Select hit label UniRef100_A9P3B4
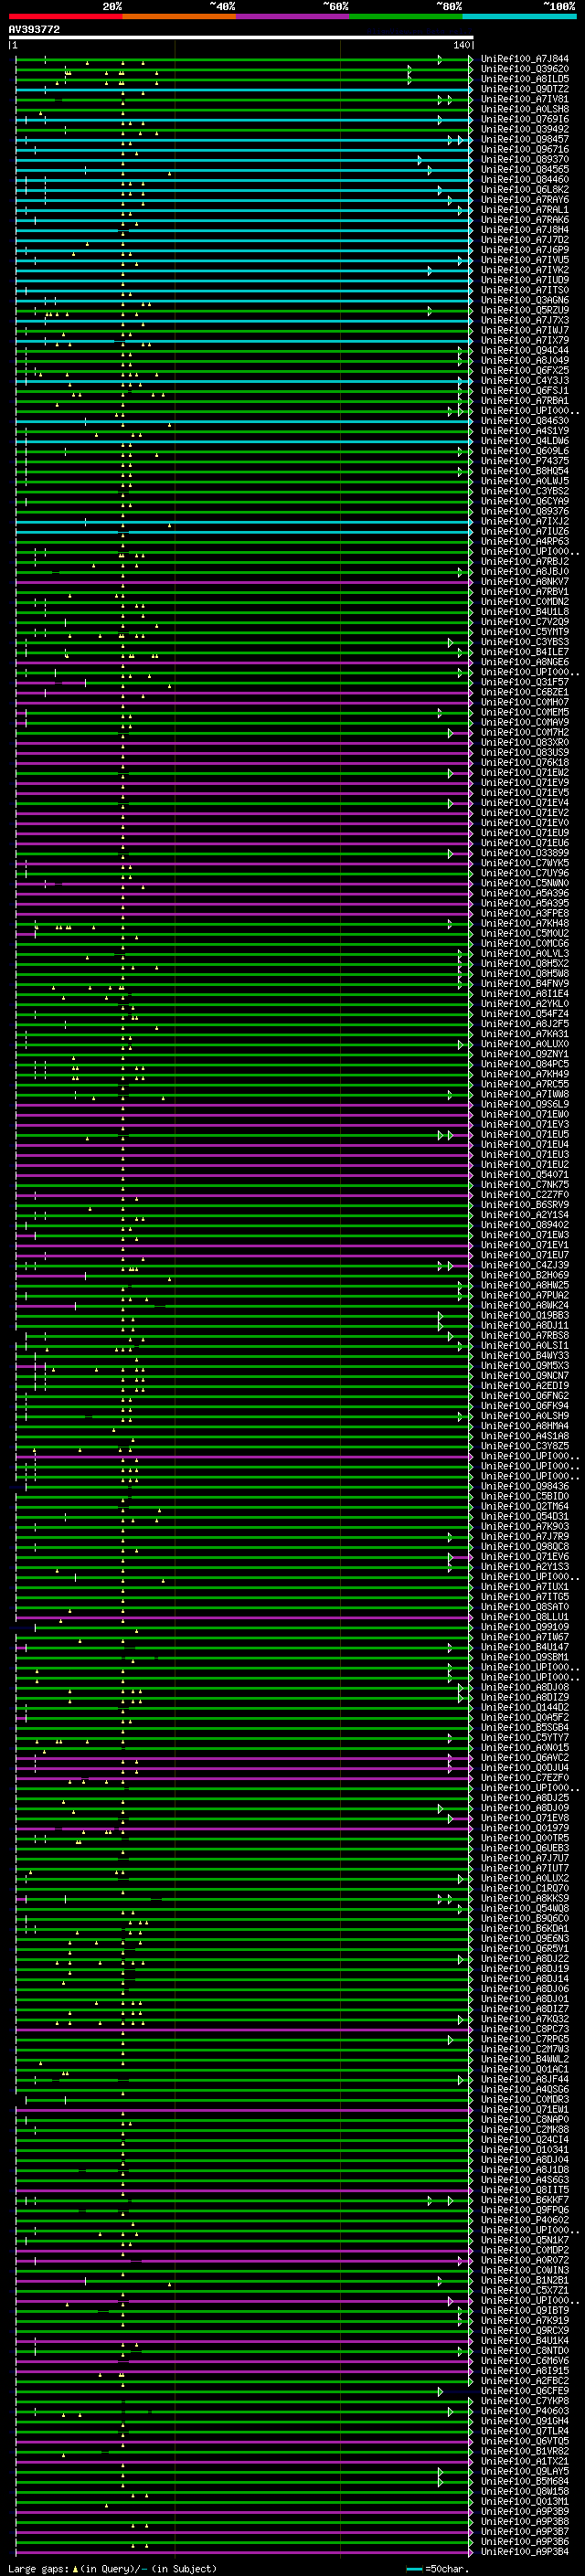This screenshot has height=2576, width=585. (x=525, y=2552)
